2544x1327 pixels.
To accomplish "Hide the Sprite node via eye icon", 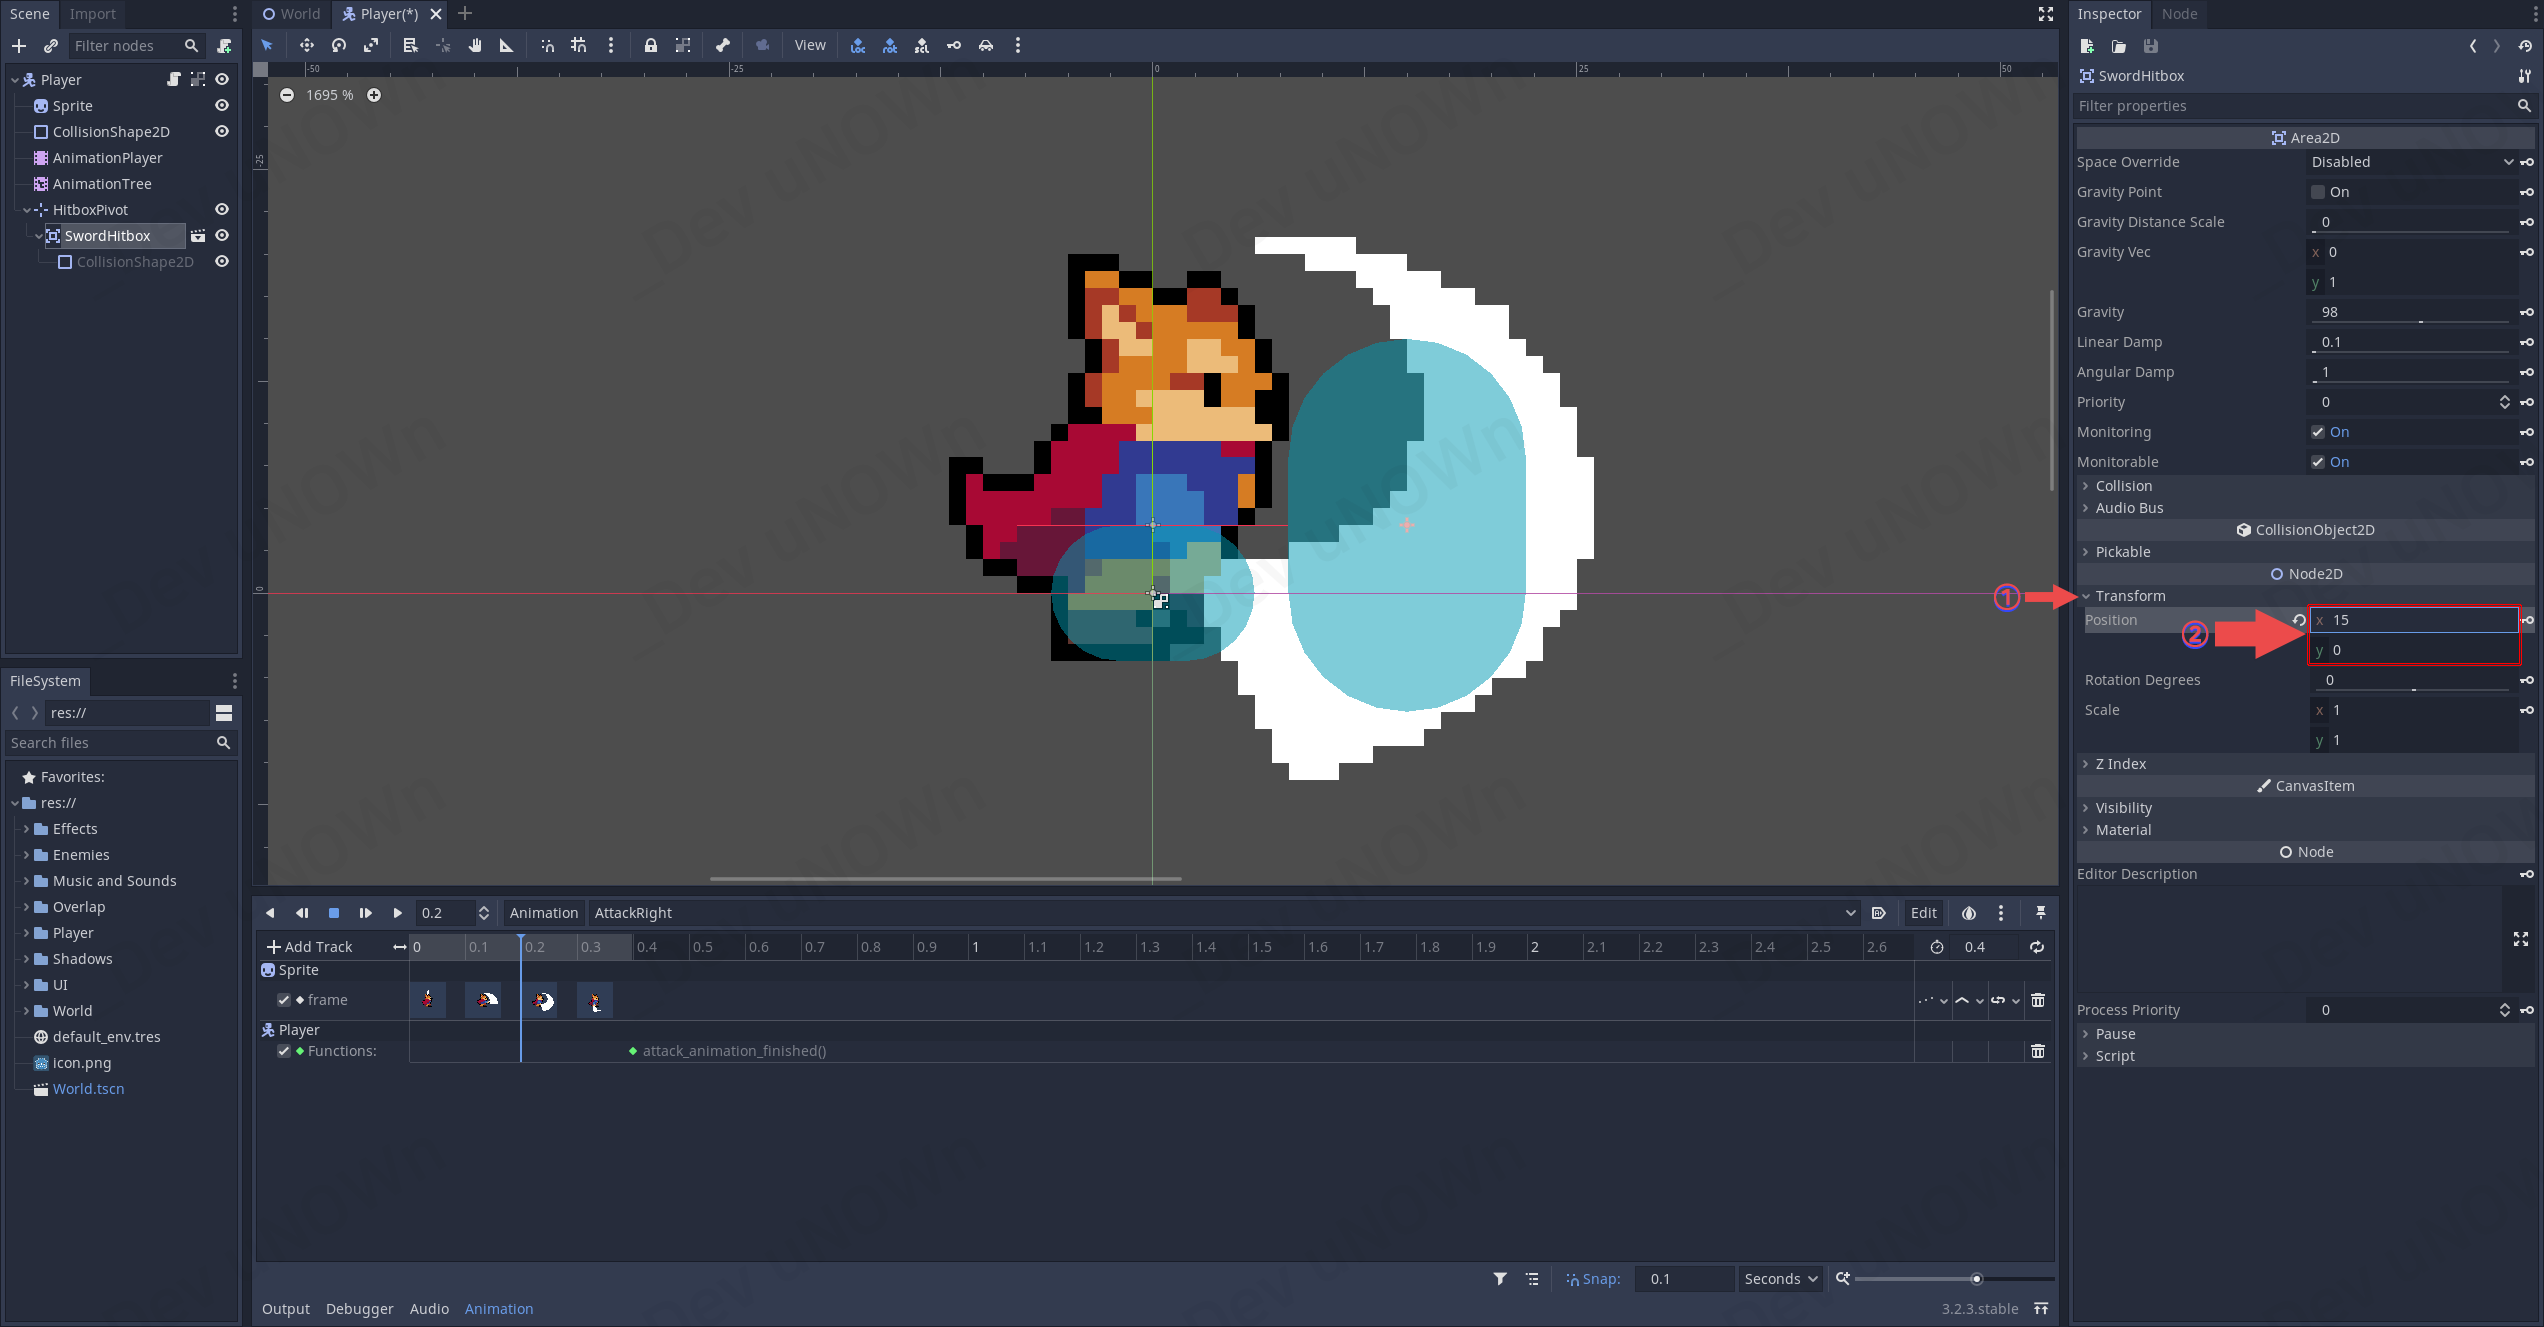I will pyautogui.click(x=222, y=106).
